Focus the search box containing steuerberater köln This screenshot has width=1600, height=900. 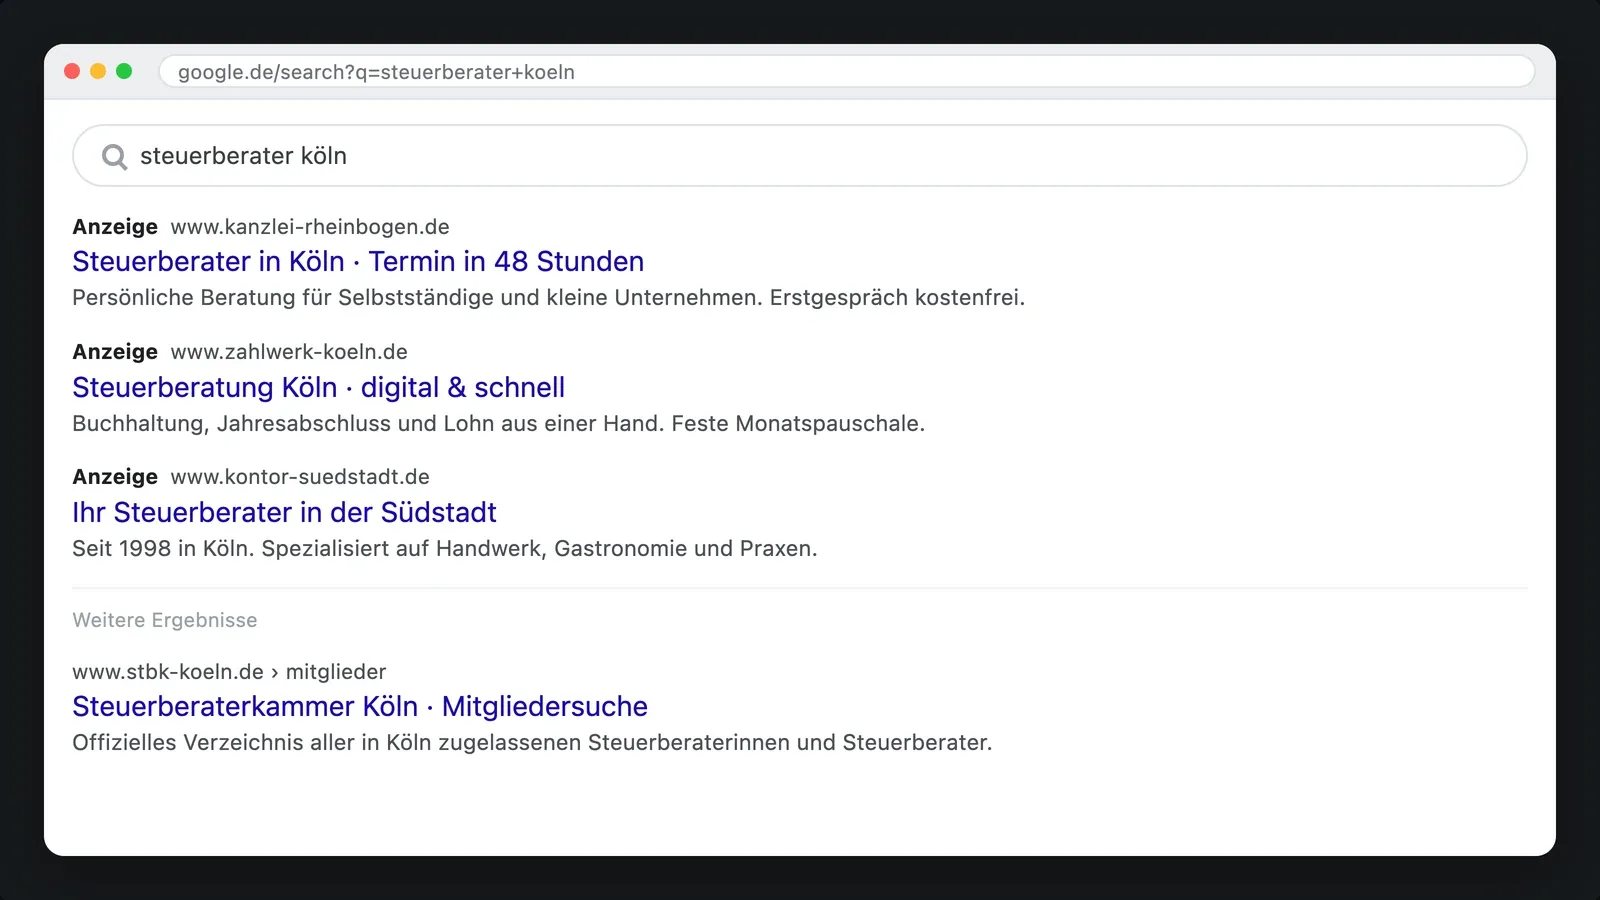point(800,156)
